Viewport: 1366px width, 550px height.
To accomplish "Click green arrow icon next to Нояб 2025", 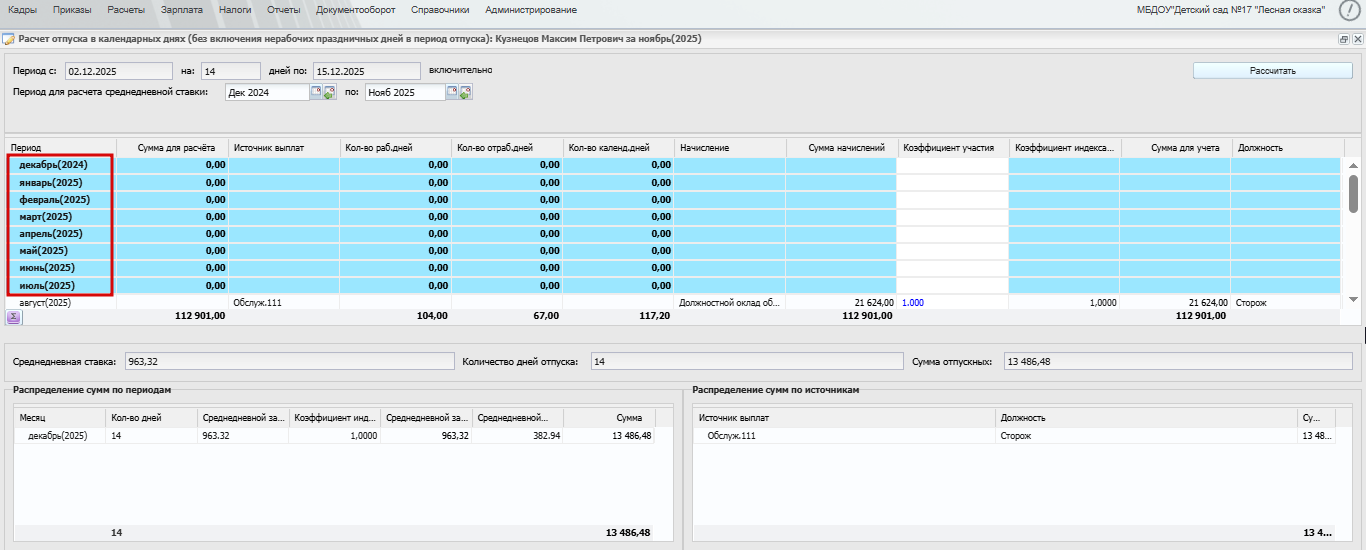I will (x=466, y=93).
